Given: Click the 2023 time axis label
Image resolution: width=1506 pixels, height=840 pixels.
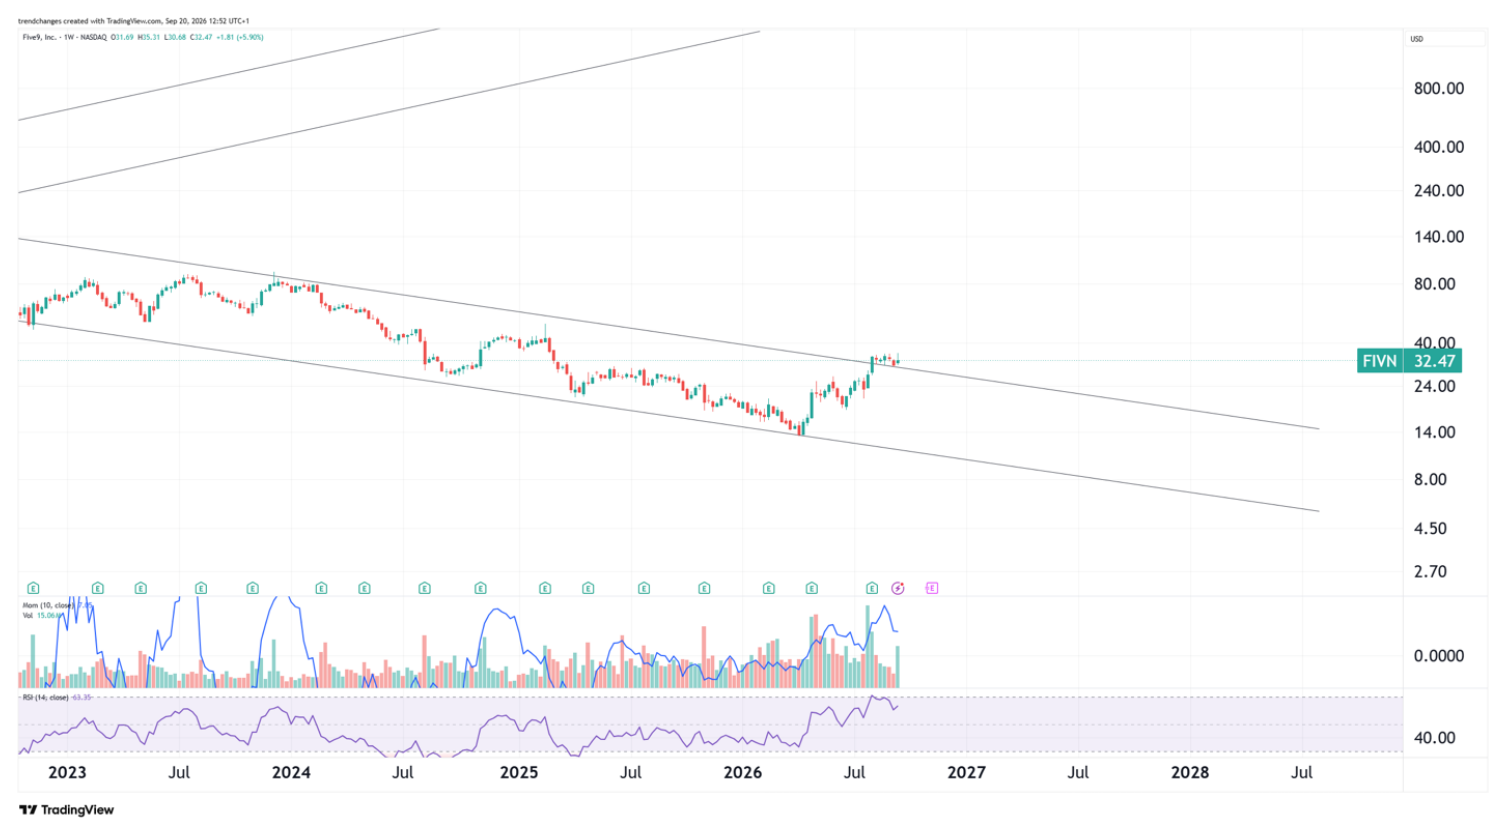Looking at the screenshot, I should [x=67, y=772].
